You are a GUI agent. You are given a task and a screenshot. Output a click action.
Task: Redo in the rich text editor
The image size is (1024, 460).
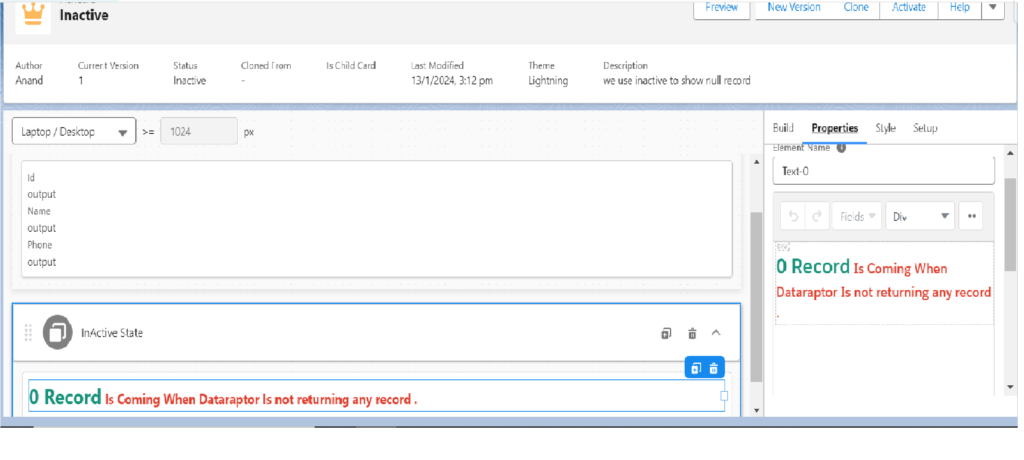coord(816,216)
